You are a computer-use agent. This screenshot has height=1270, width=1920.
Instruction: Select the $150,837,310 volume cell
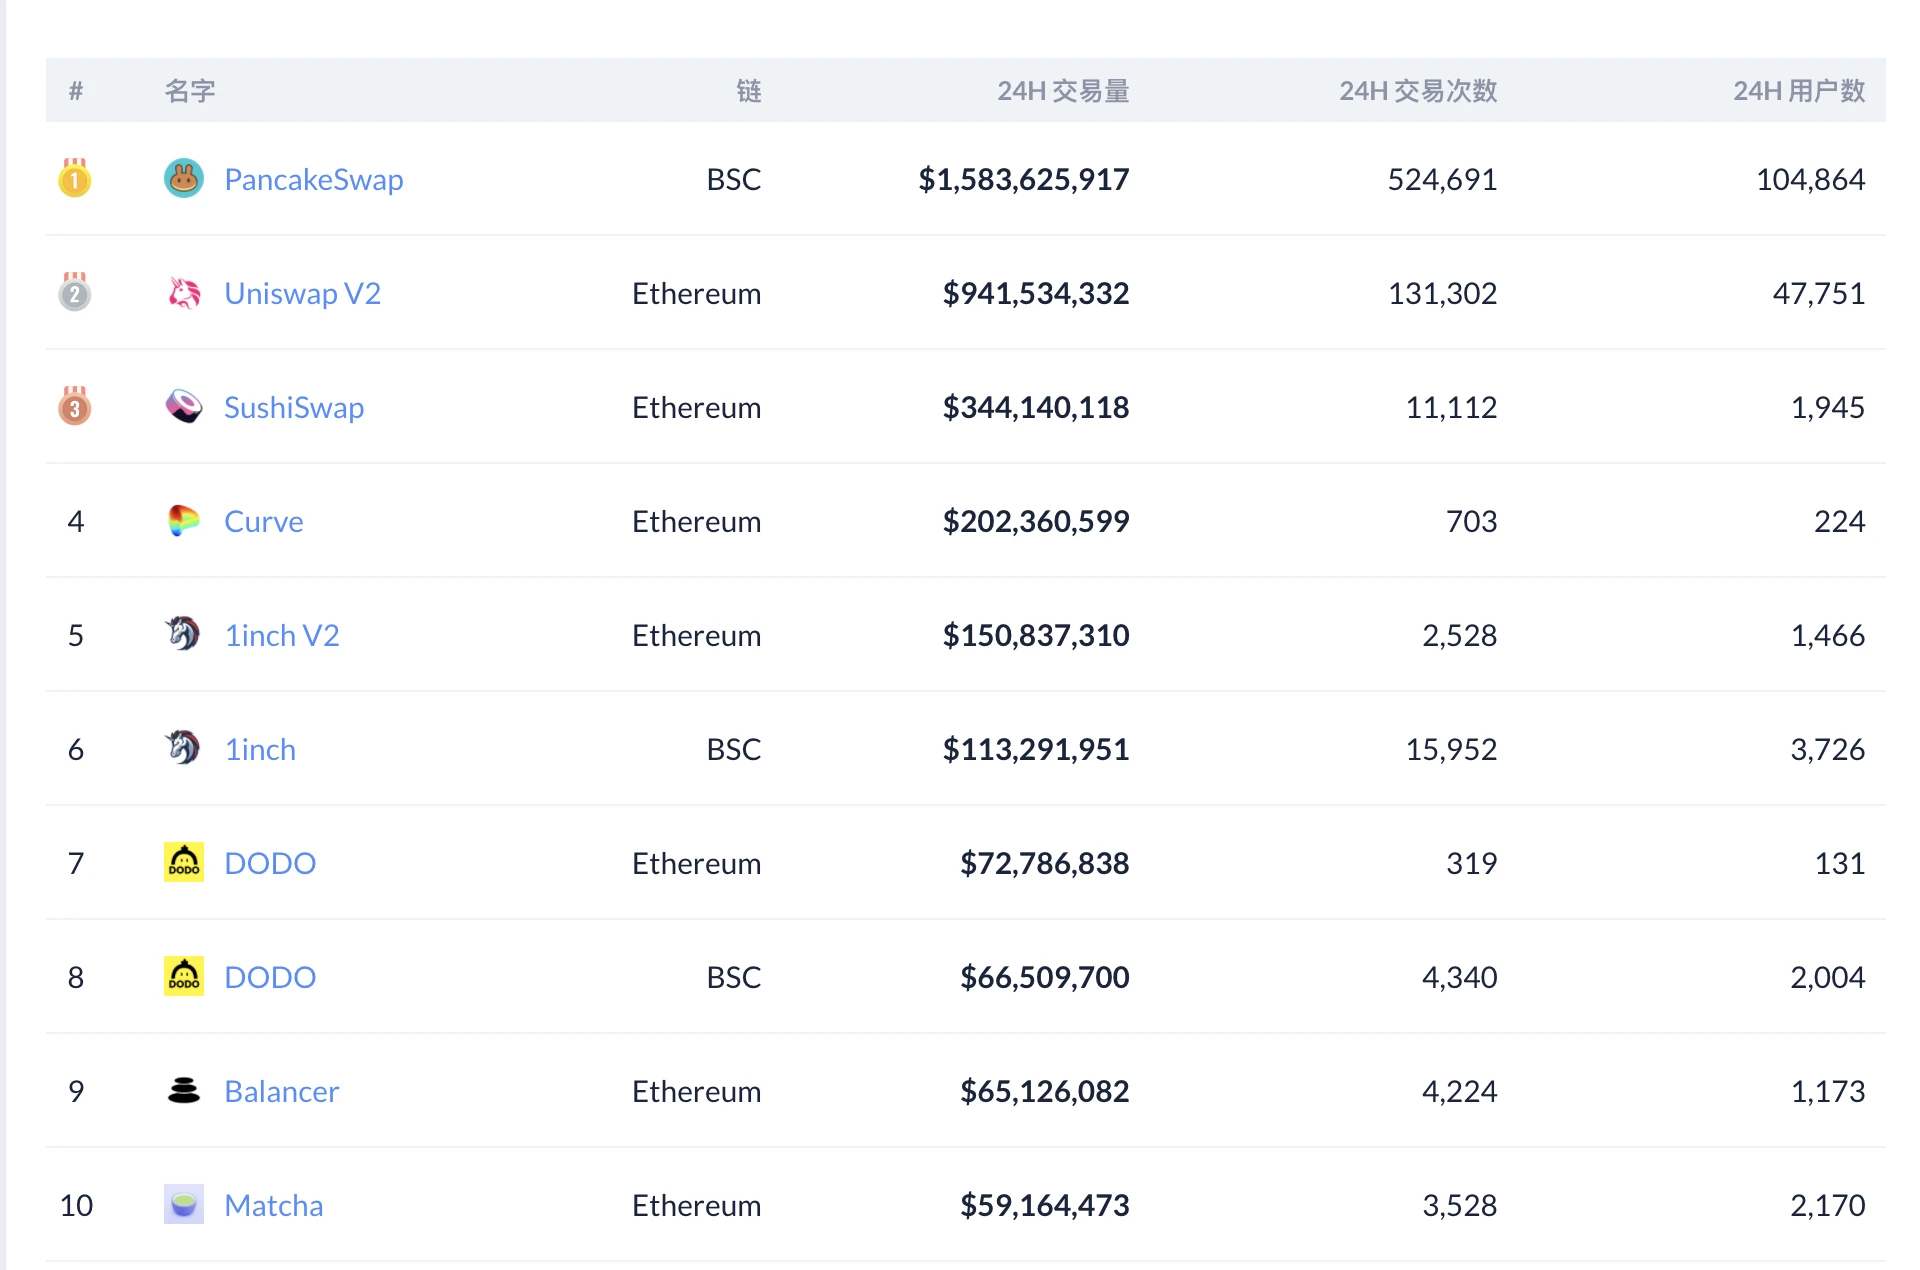tap(1036, 636)
